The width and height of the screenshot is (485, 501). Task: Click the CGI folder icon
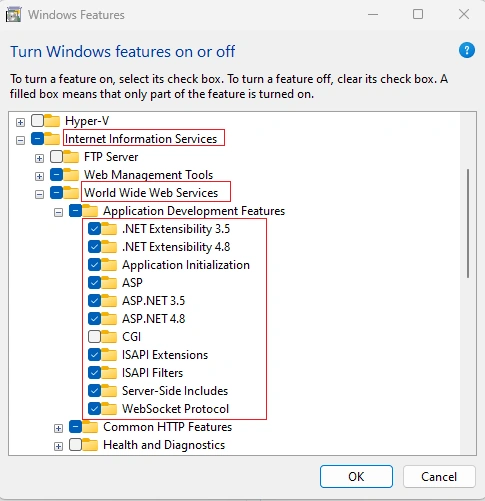[109, 336]
